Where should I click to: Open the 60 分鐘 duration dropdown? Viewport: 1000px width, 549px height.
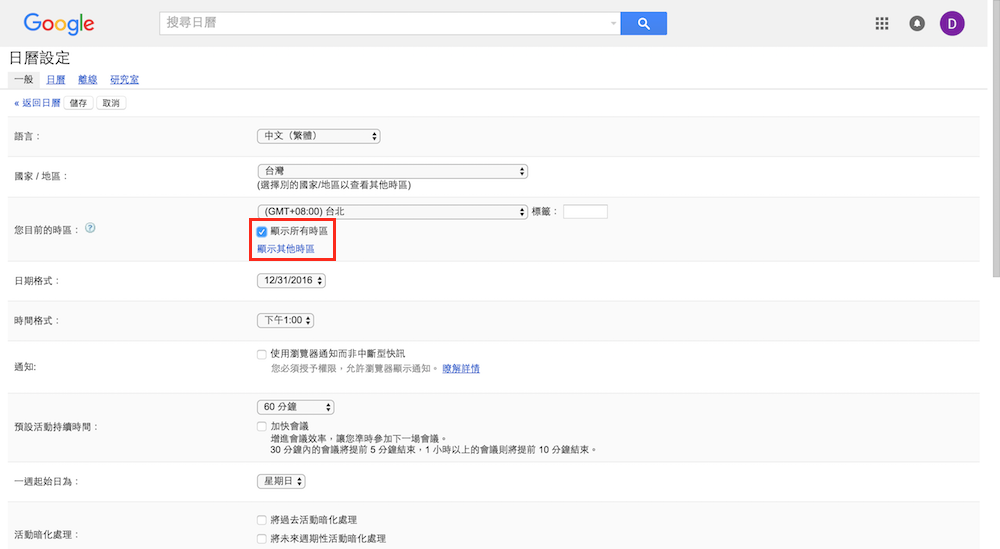pos(295,407)
